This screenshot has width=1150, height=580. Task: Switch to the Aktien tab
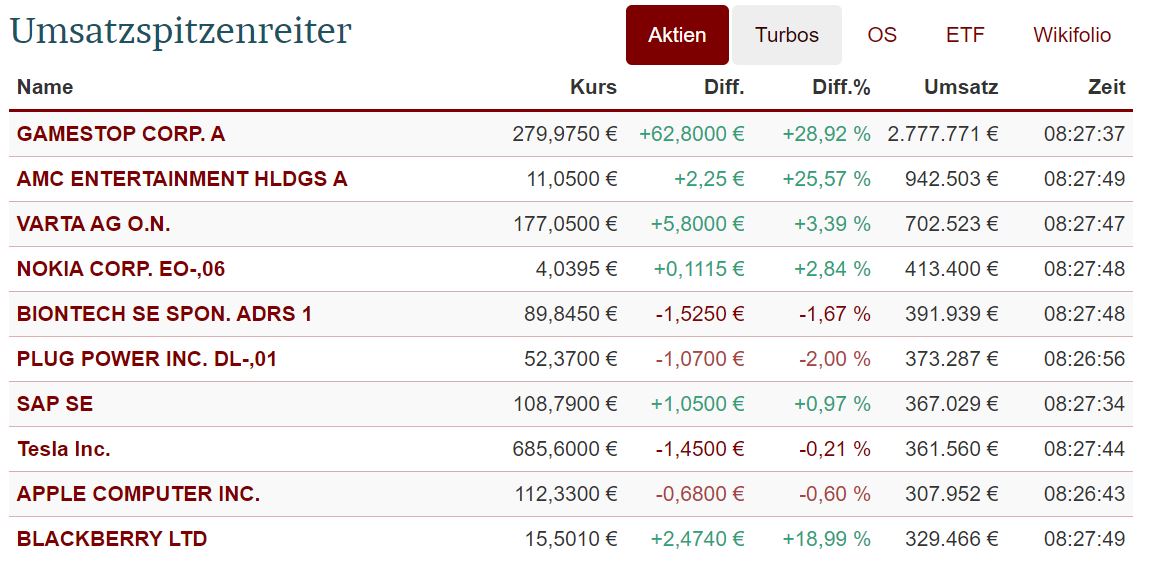pos(677,35)
